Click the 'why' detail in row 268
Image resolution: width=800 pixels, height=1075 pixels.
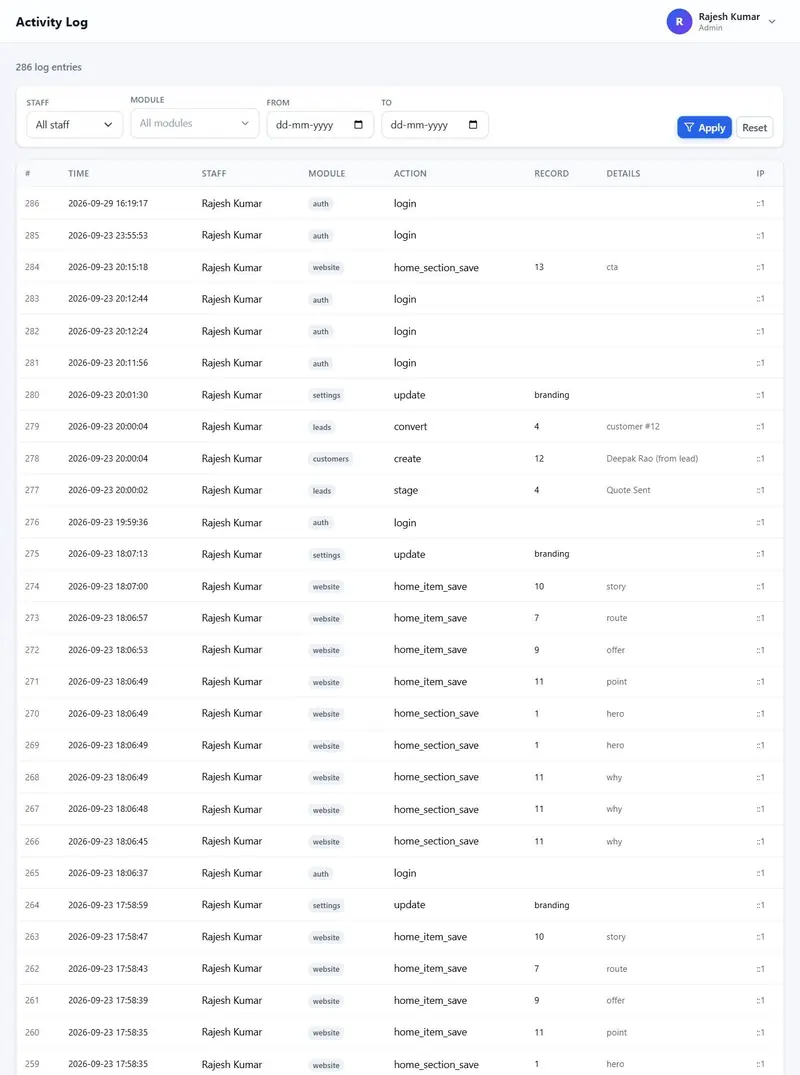(x=614, y=777)
